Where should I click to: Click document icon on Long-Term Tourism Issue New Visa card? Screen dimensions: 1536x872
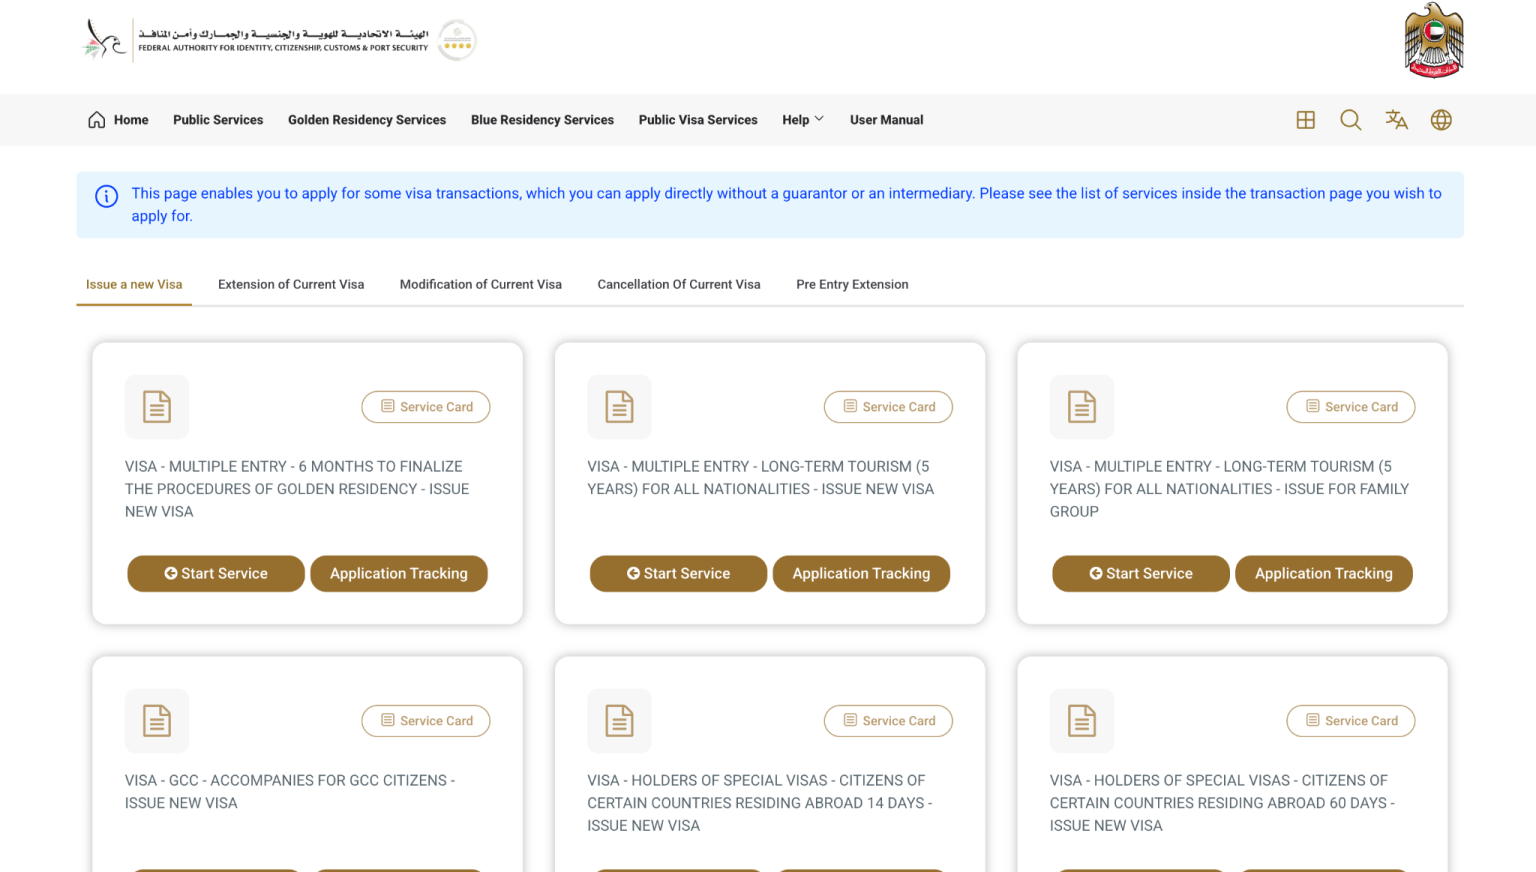(619, 407)
